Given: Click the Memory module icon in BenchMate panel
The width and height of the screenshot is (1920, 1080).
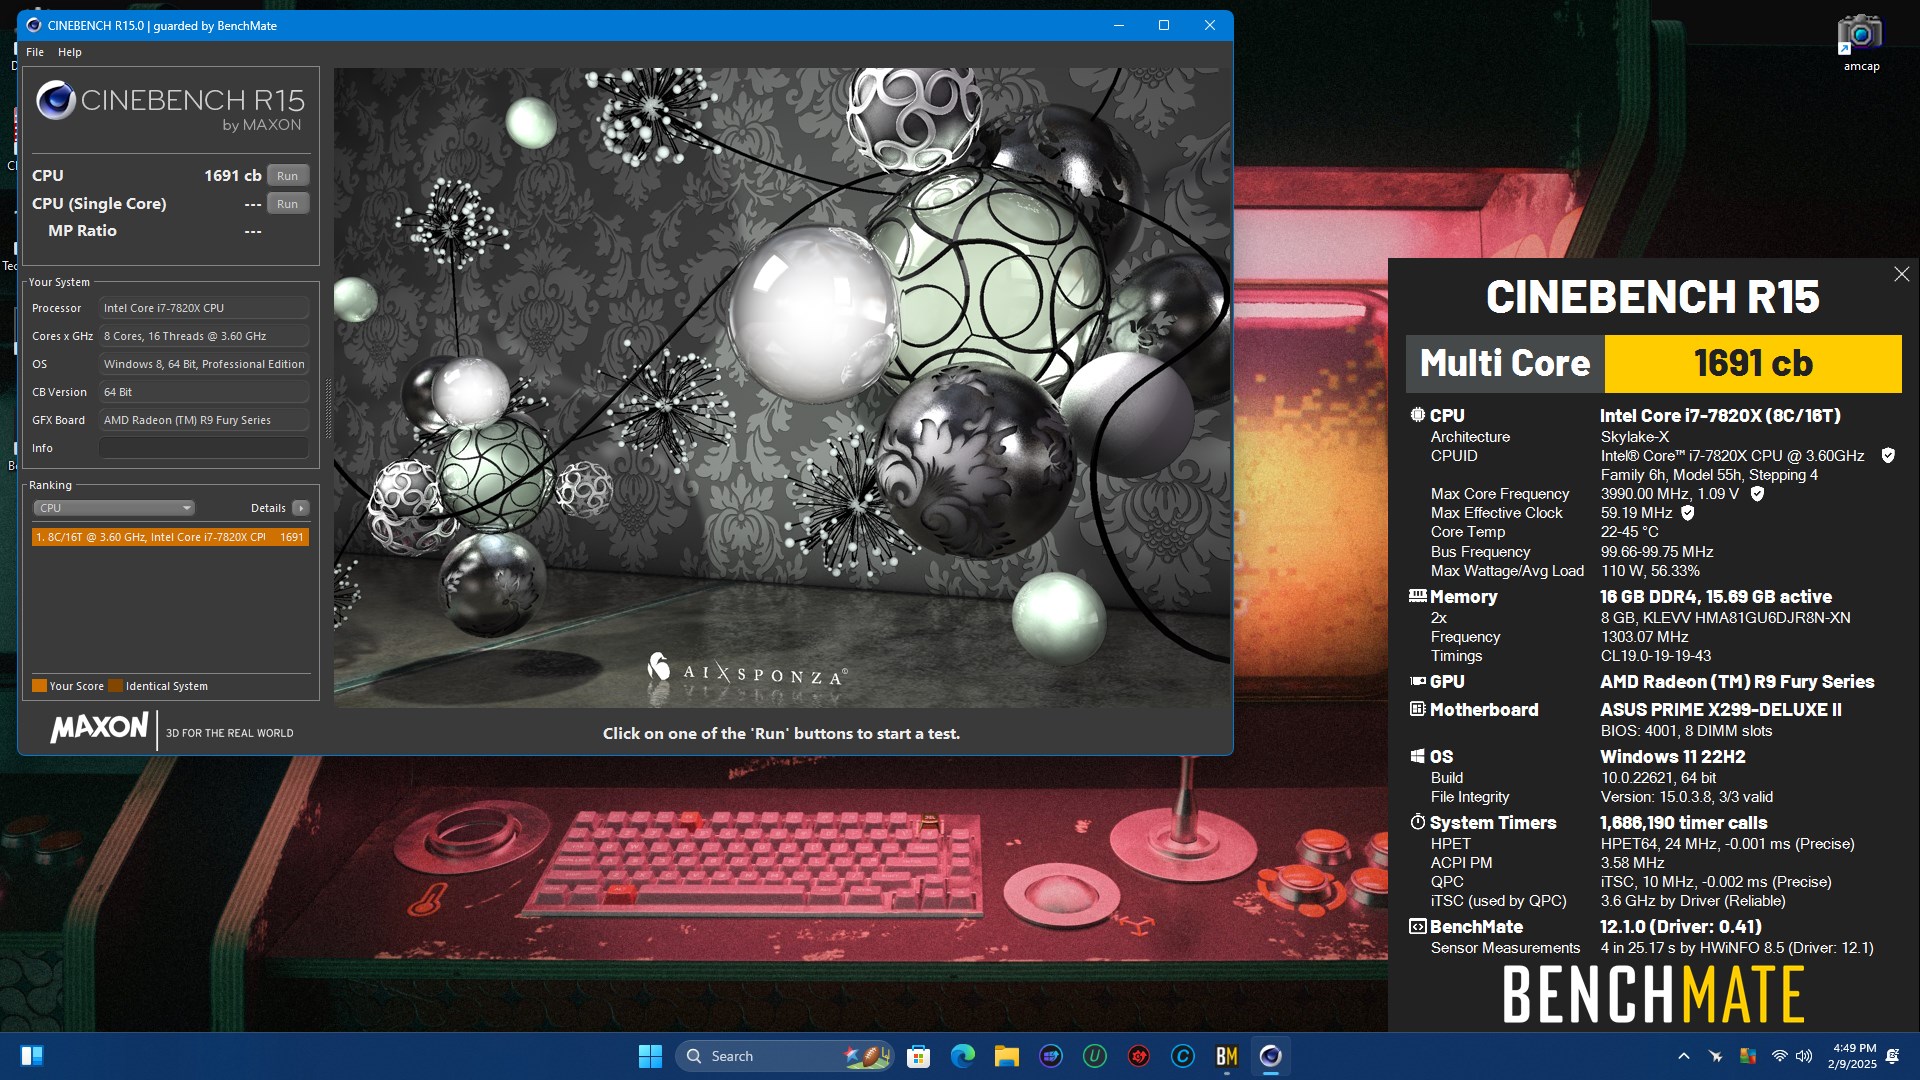Looking at the screenshot, I should tap(1417, 596).
